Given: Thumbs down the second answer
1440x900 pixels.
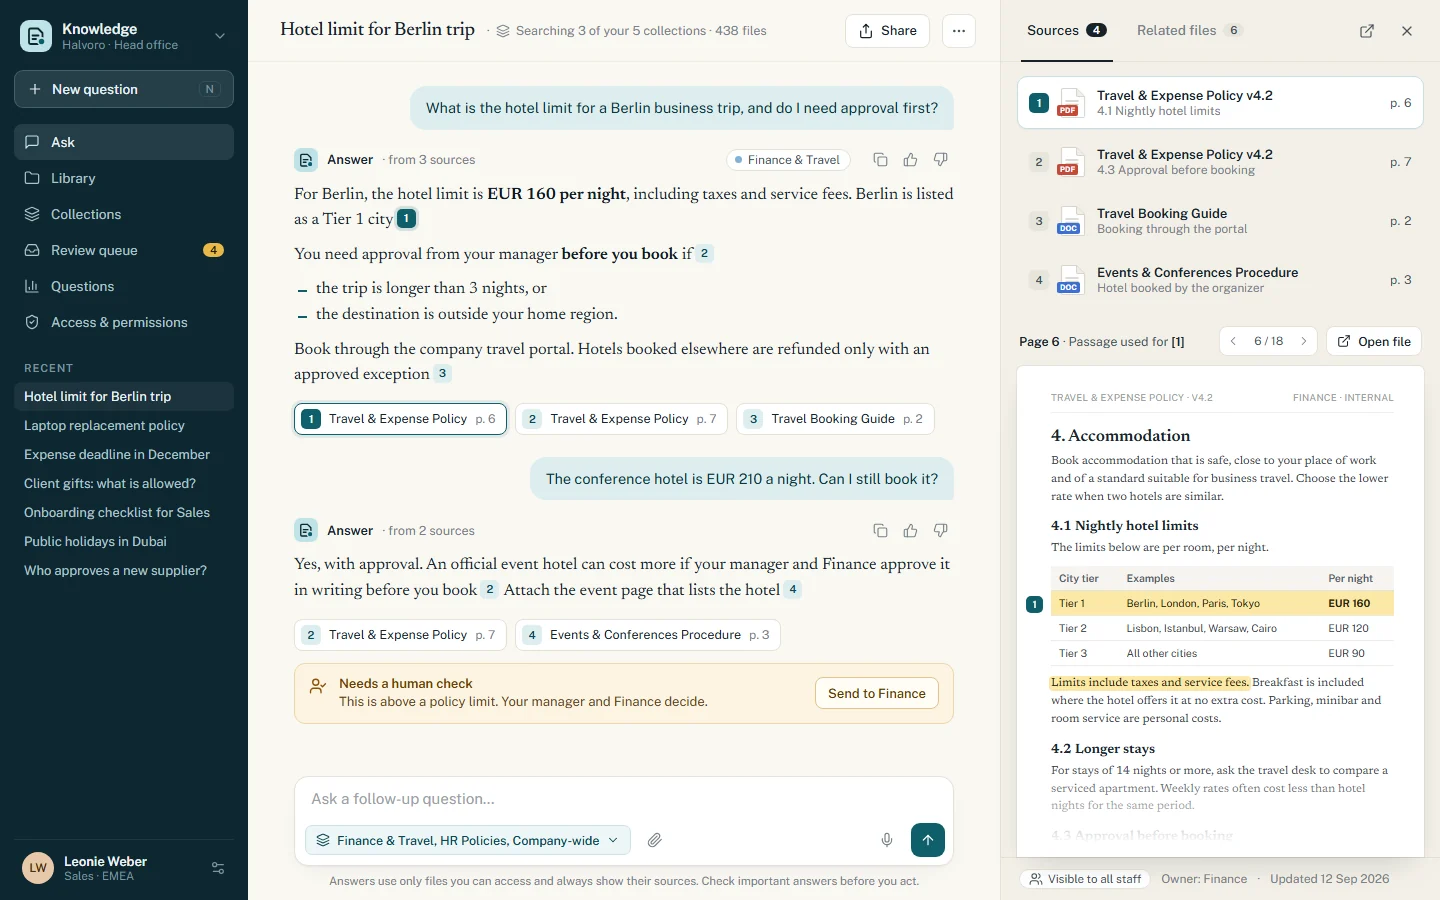Looking at the screenshot, I should (940, 531).
